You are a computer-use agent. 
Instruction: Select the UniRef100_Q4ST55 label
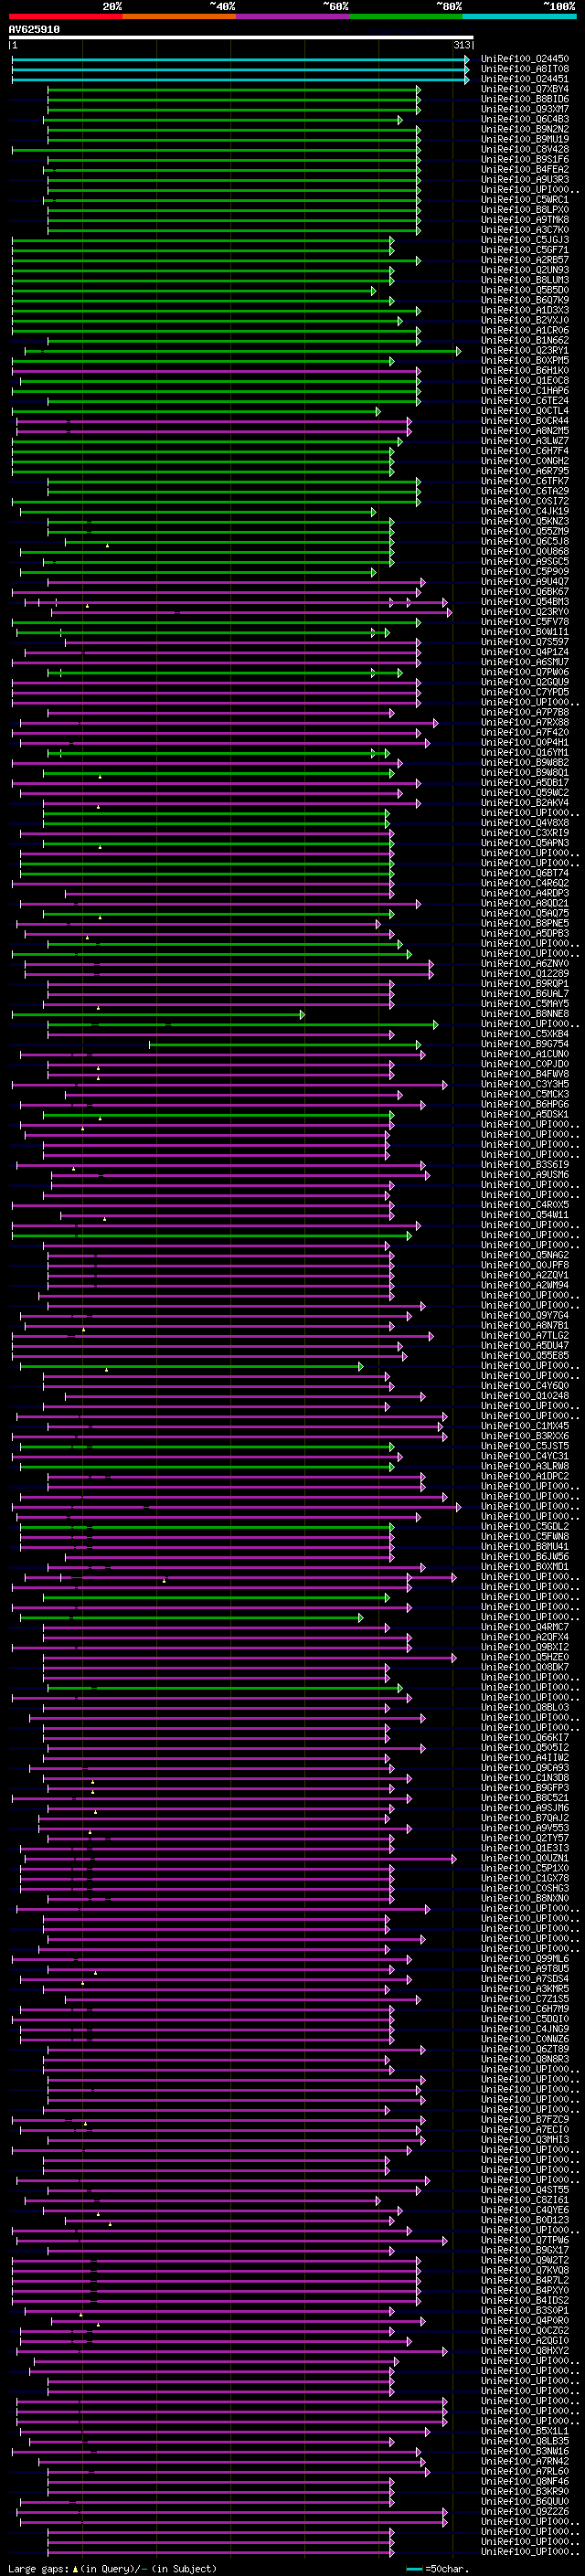[x=525, y=2190]
